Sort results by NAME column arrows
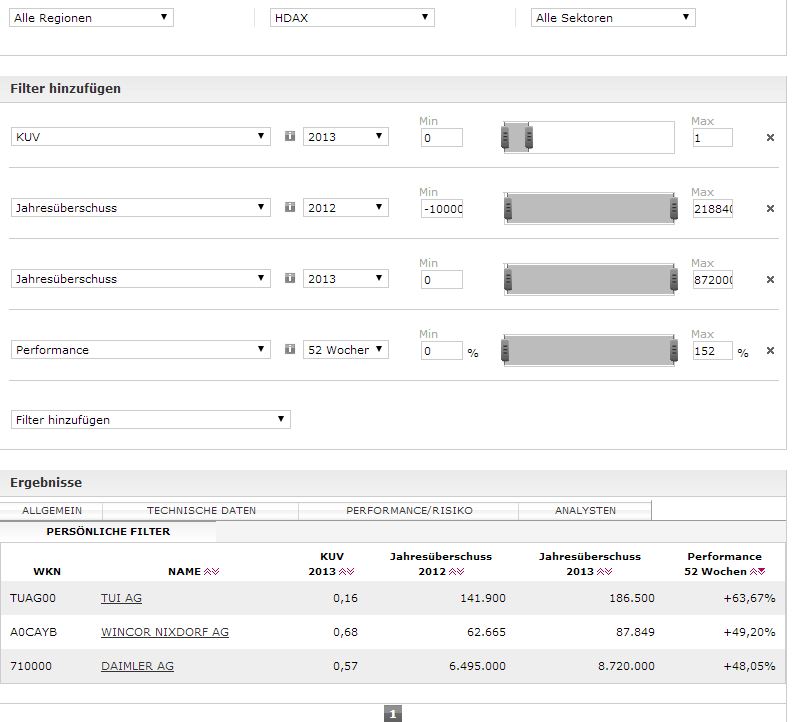This screenshot has height=722, width=793. pos(211,572)
